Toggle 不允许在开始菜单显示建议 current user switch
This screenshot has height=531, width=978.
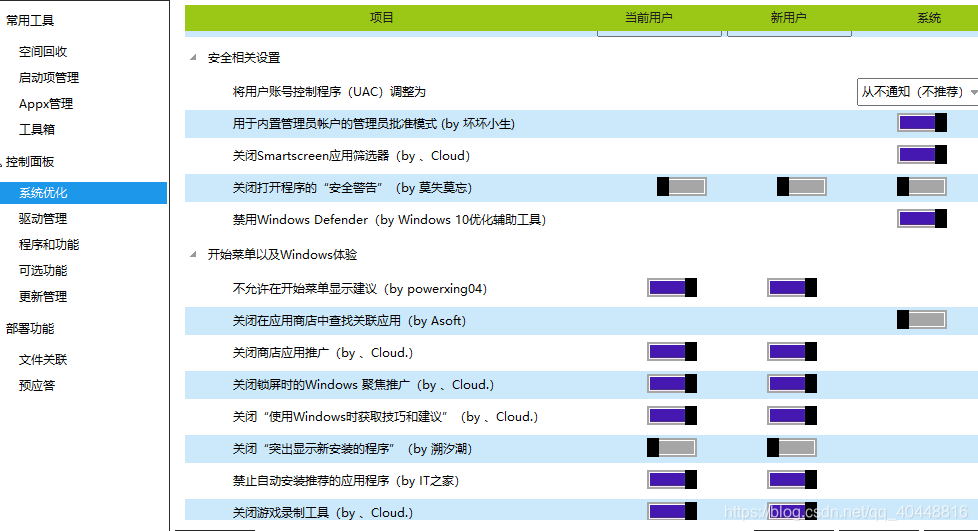[x=672, y=288]
